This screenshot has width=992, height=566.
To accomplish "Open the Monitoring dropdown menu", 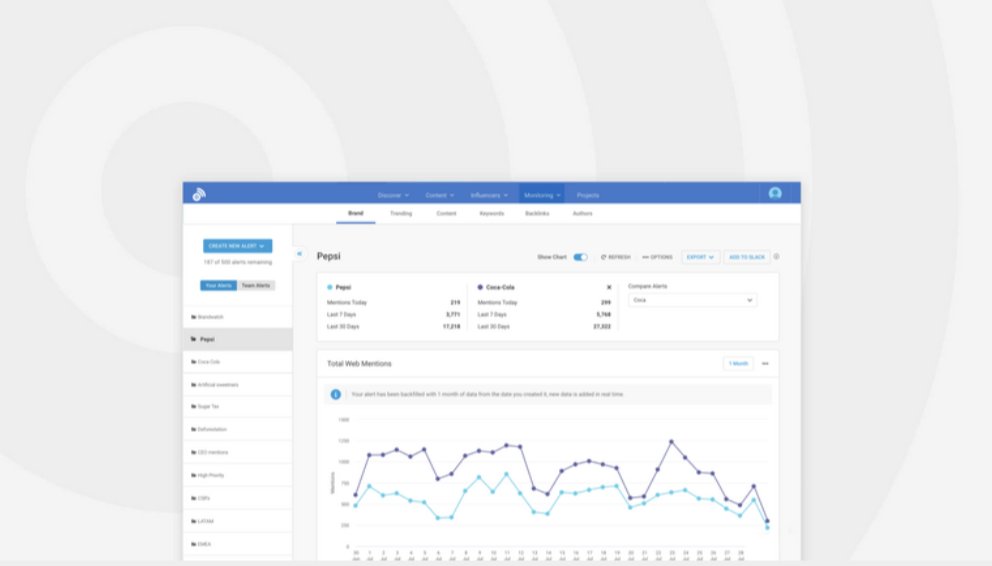I will tap(542, 195).
